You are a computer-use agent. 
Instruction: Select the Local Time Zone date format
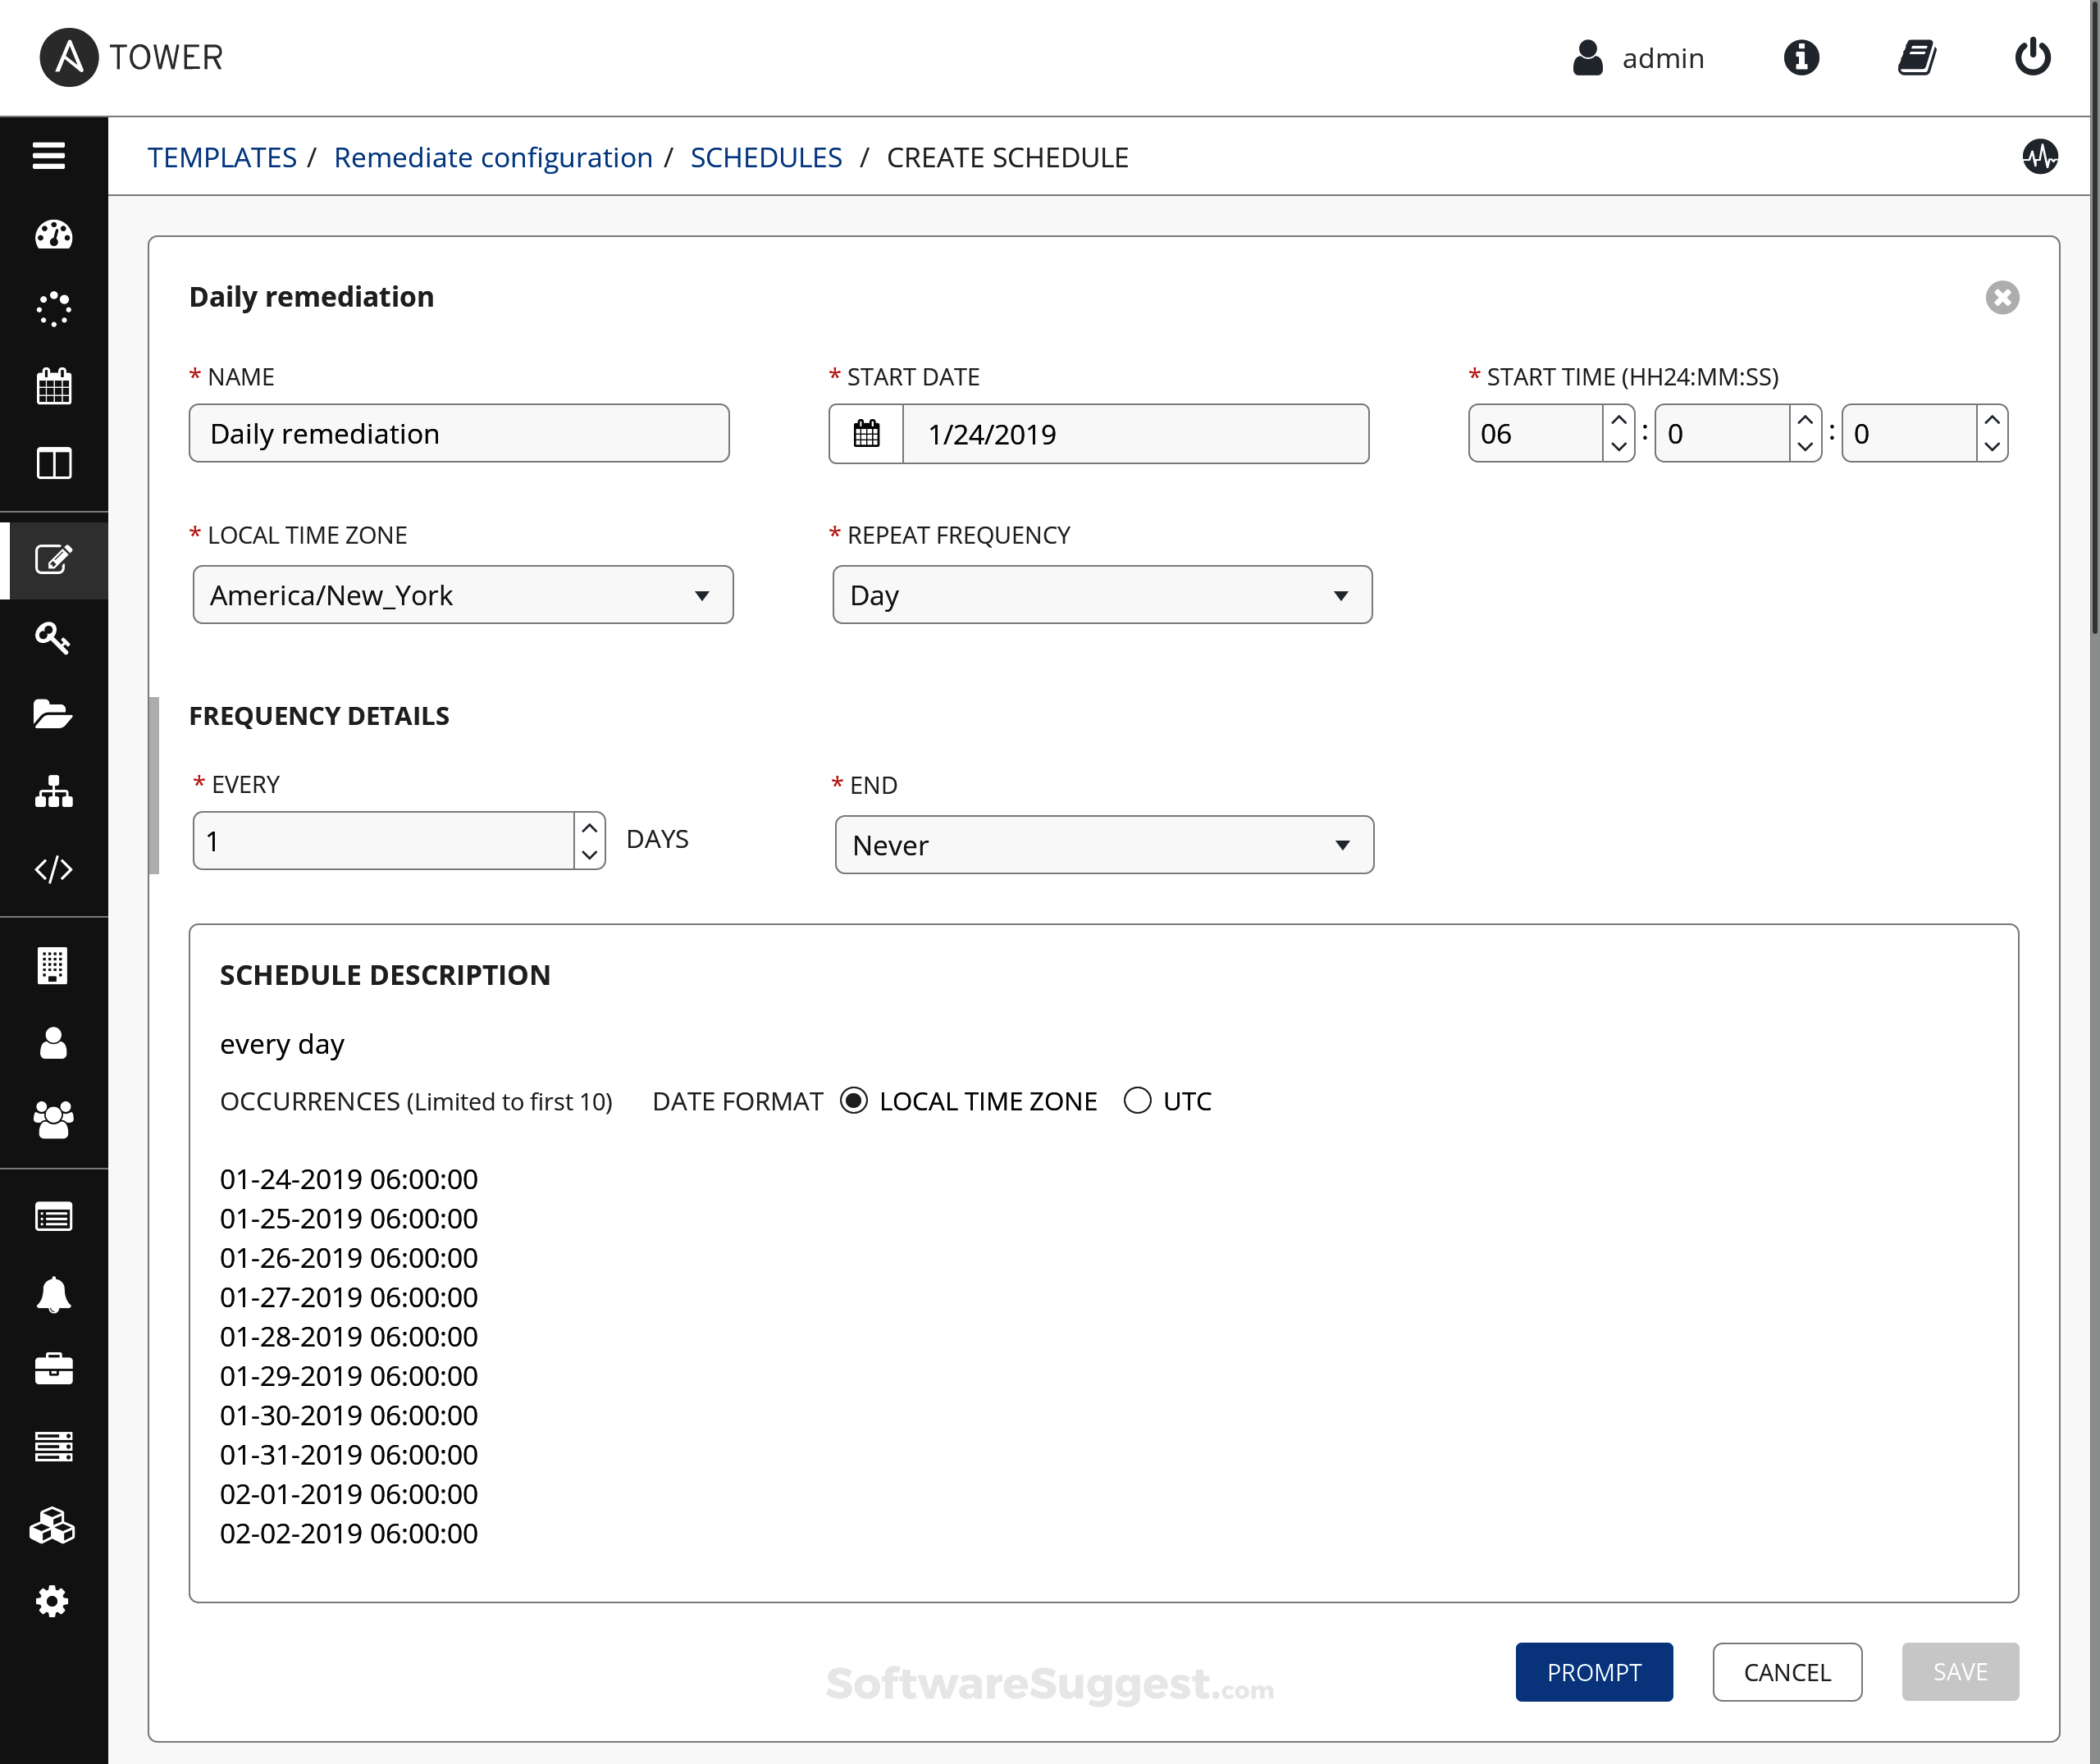point(853,1100)
